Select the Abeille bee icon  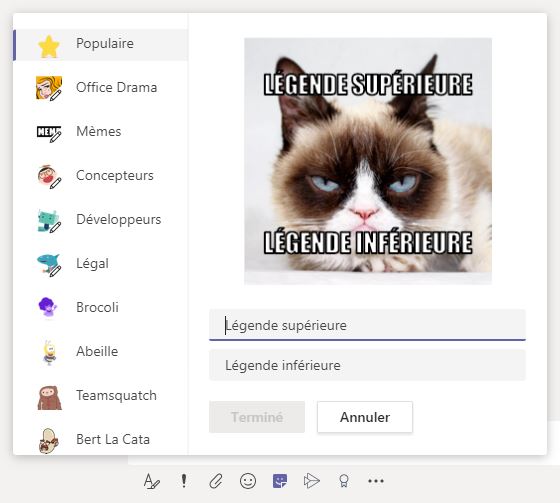49,352
